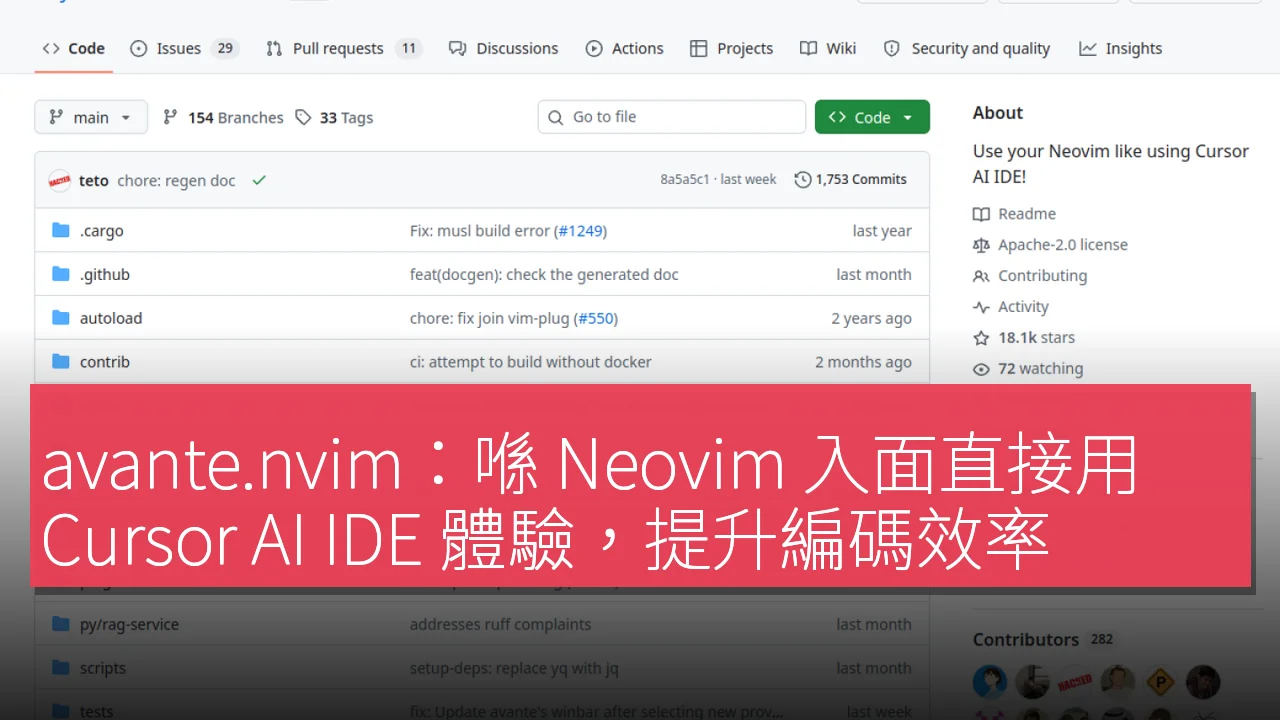Open 'ci: attempt to build without docker' commit
The height and width of the screenshot is (720, 1280).
click(531, 362)
